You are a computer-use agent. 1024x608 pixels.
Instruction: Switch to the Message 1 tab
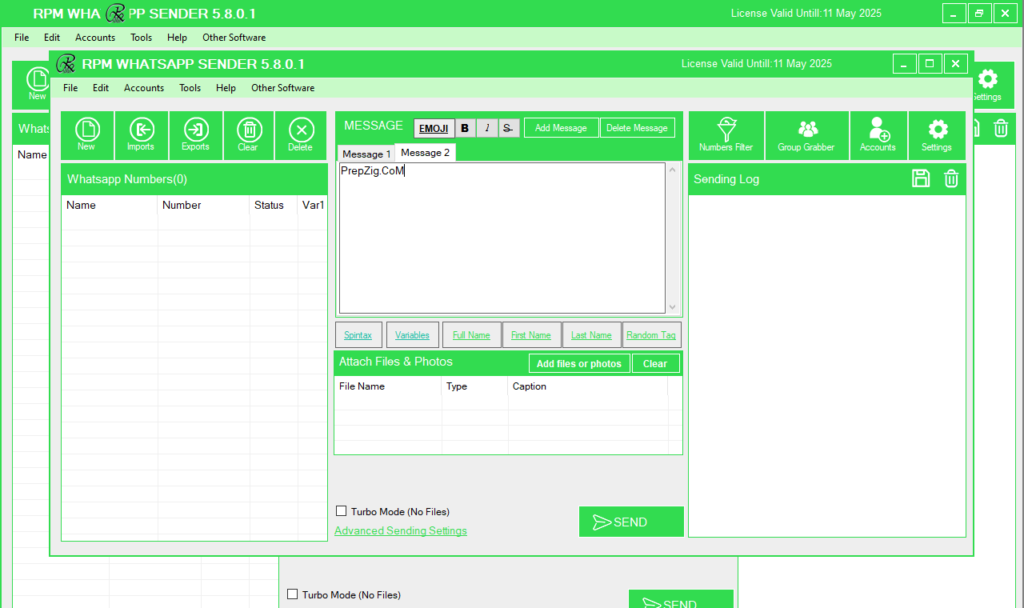366,154
